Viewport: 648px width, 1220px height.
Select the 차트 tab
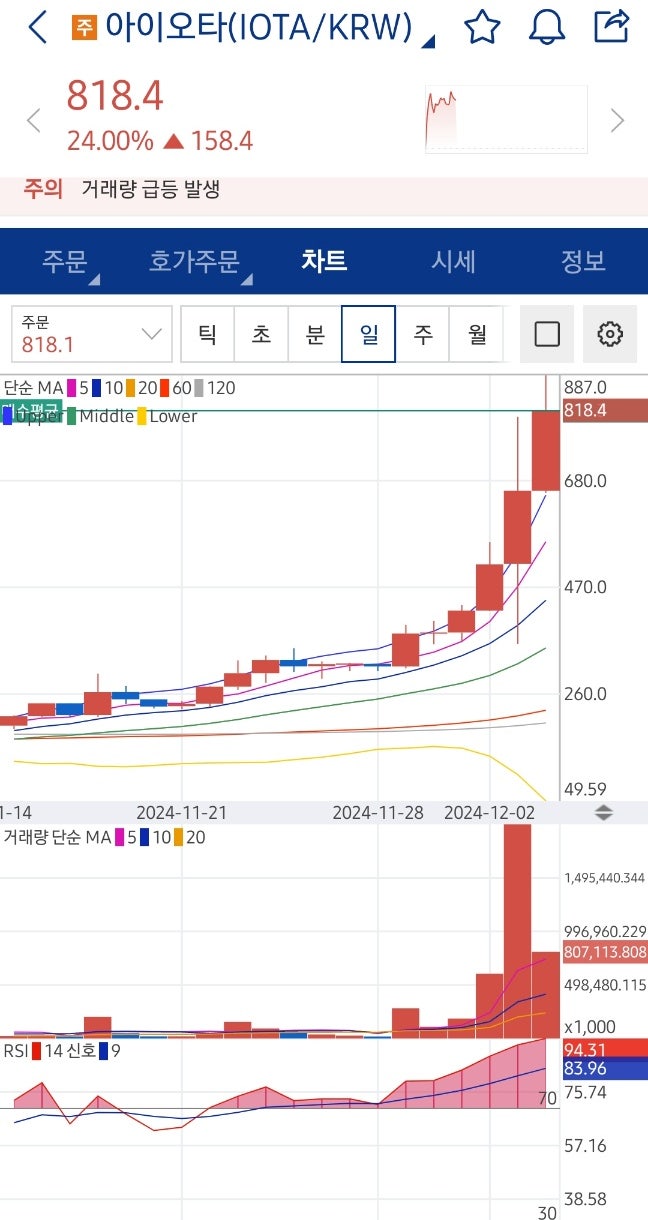click(324, 261)
